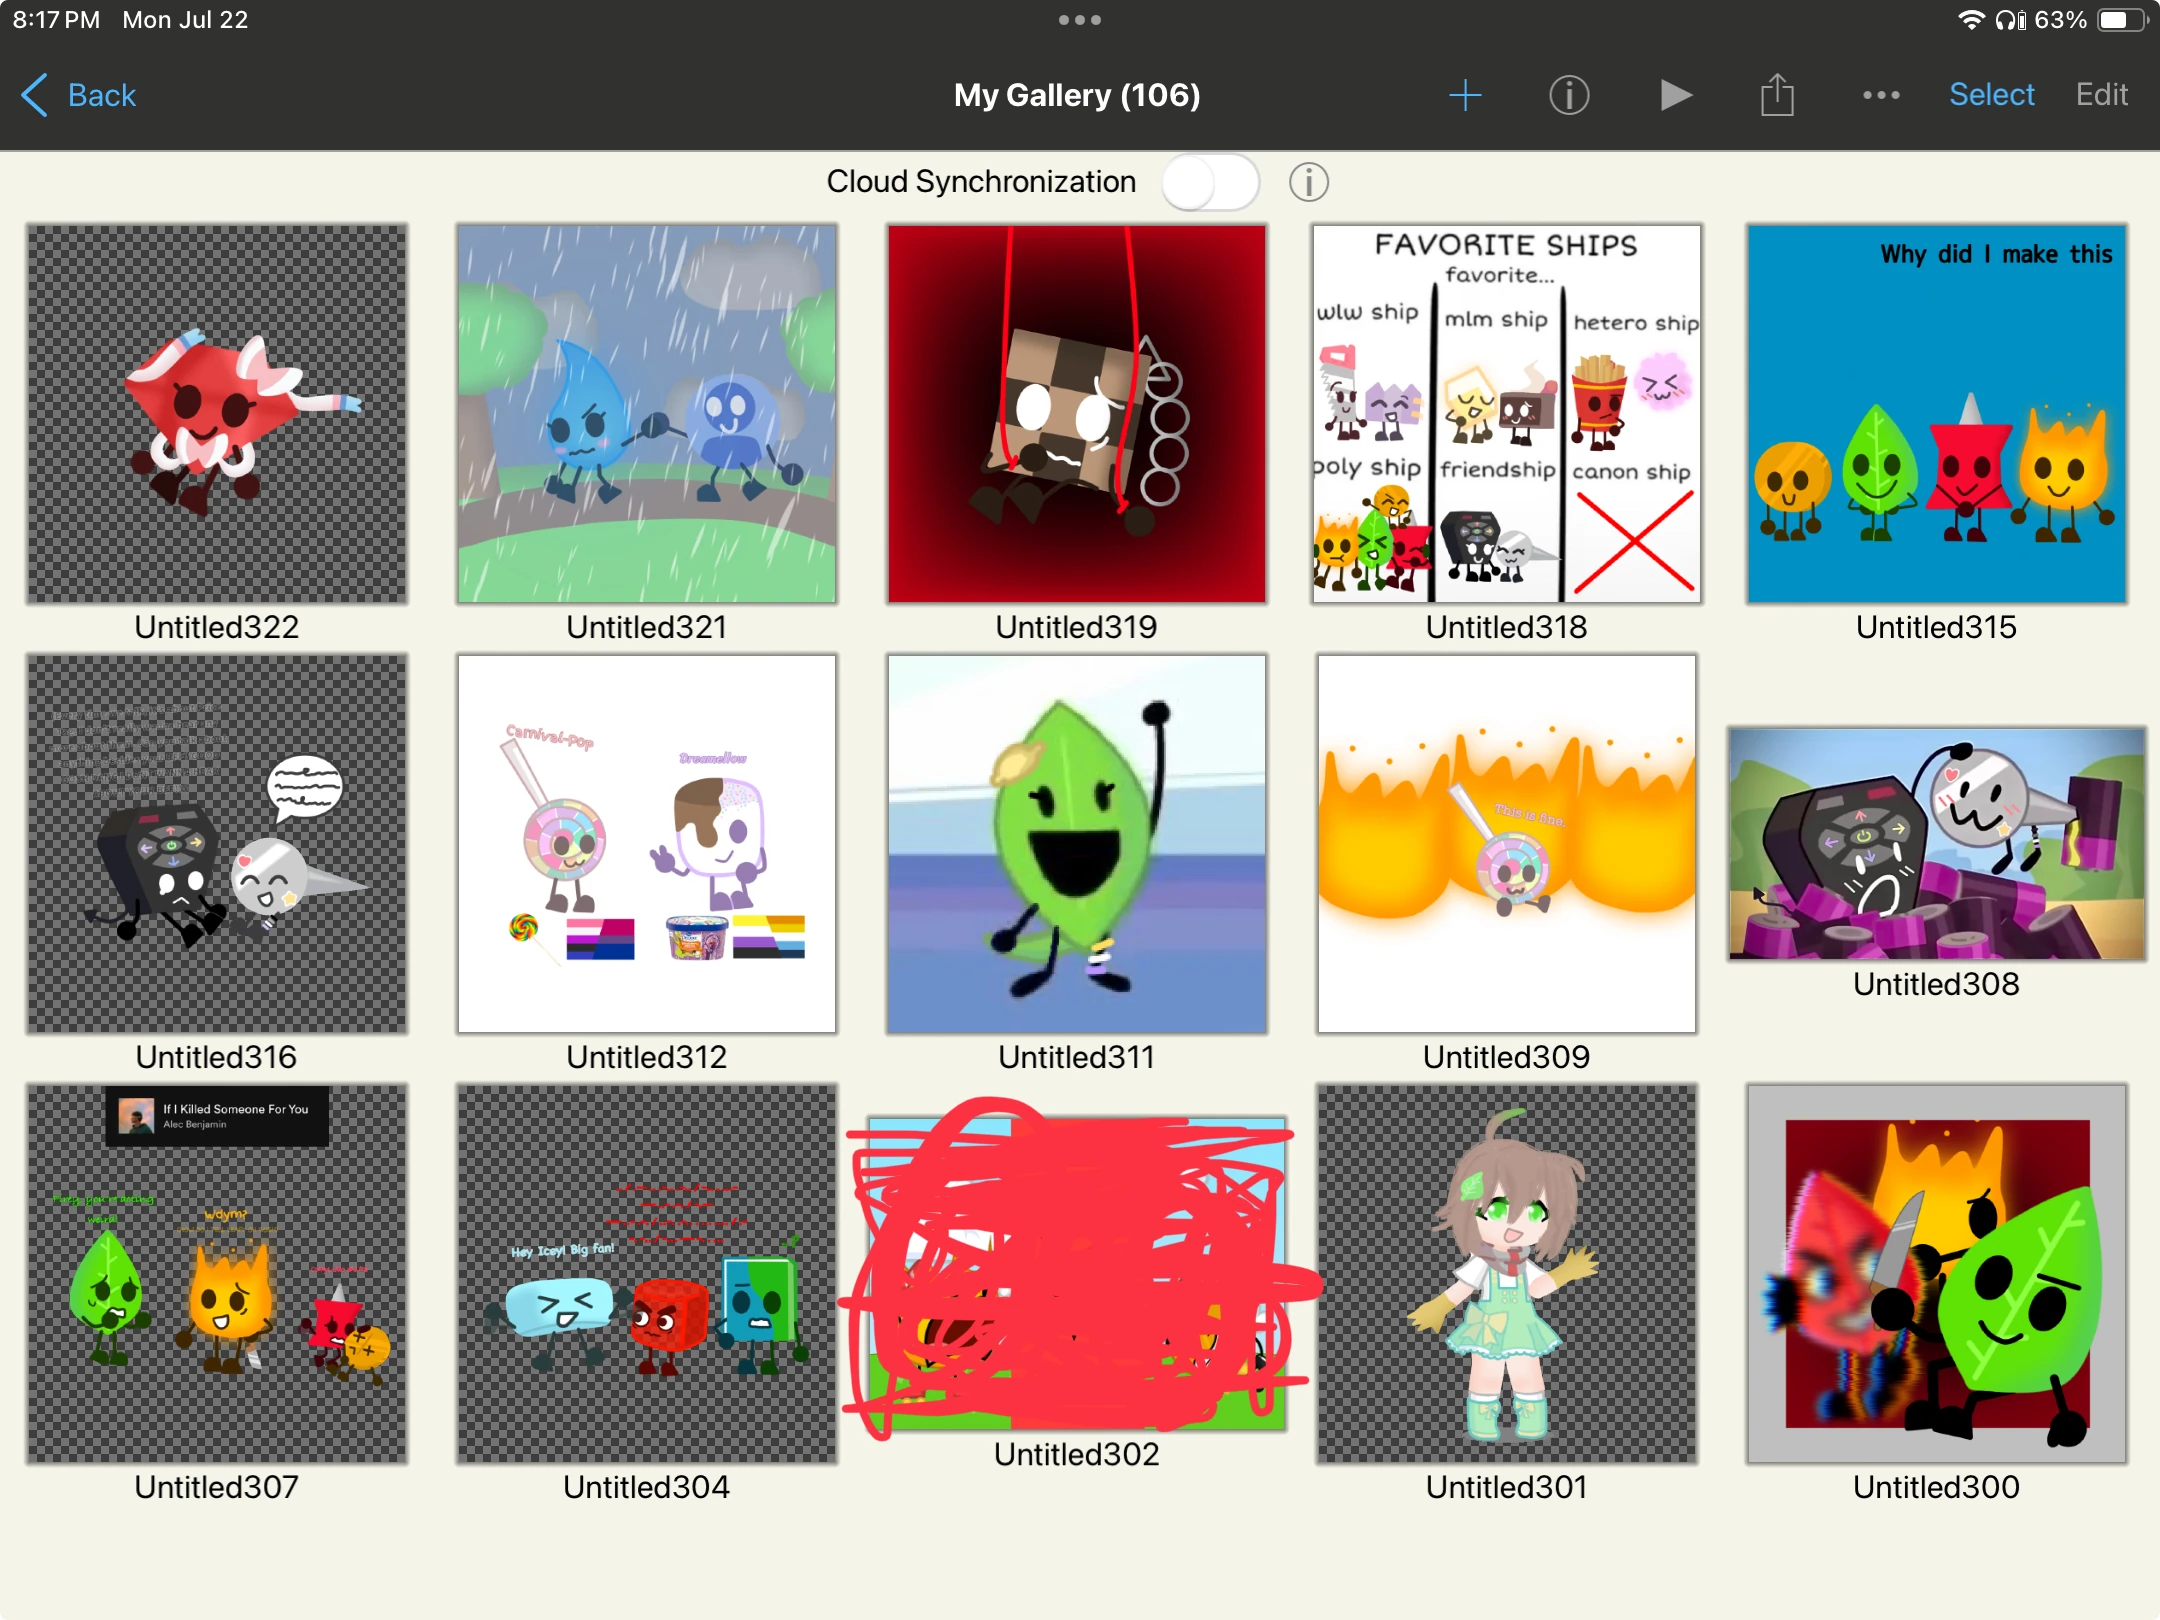Open the rainy scene artwork Untitled321
Screen dimensions: 2160x1620
(x=646, y=413)
